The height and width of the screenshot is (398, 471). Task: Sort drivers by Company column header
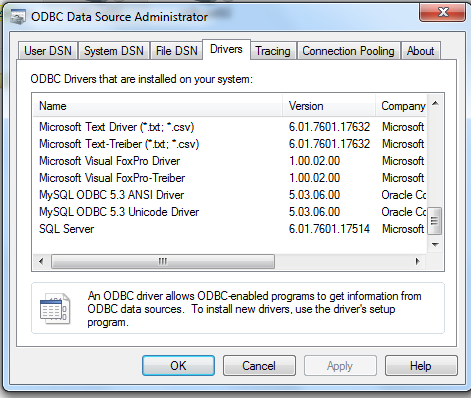pos(401,106)
